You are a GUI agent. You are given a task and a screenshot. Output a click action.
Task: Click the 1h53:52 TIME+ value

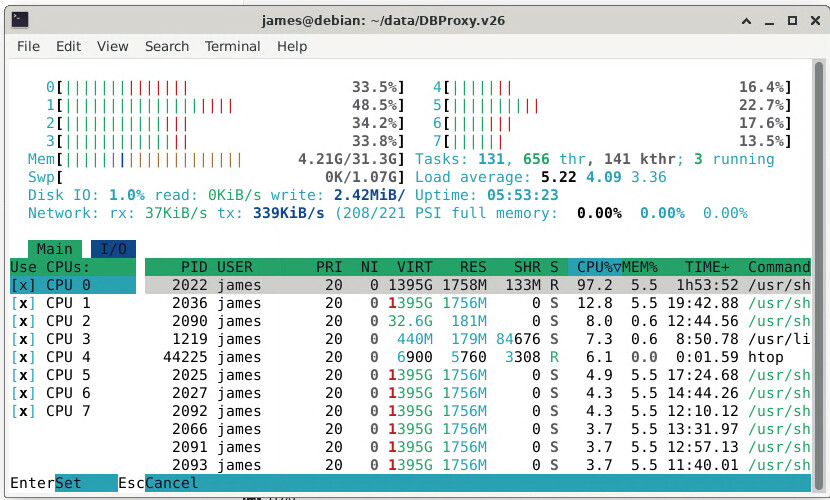pos(707,285)
